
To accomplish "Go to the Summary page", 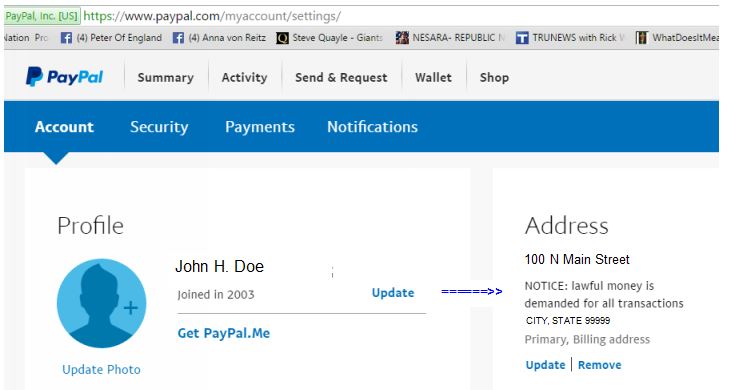I will tap(165, 77).
